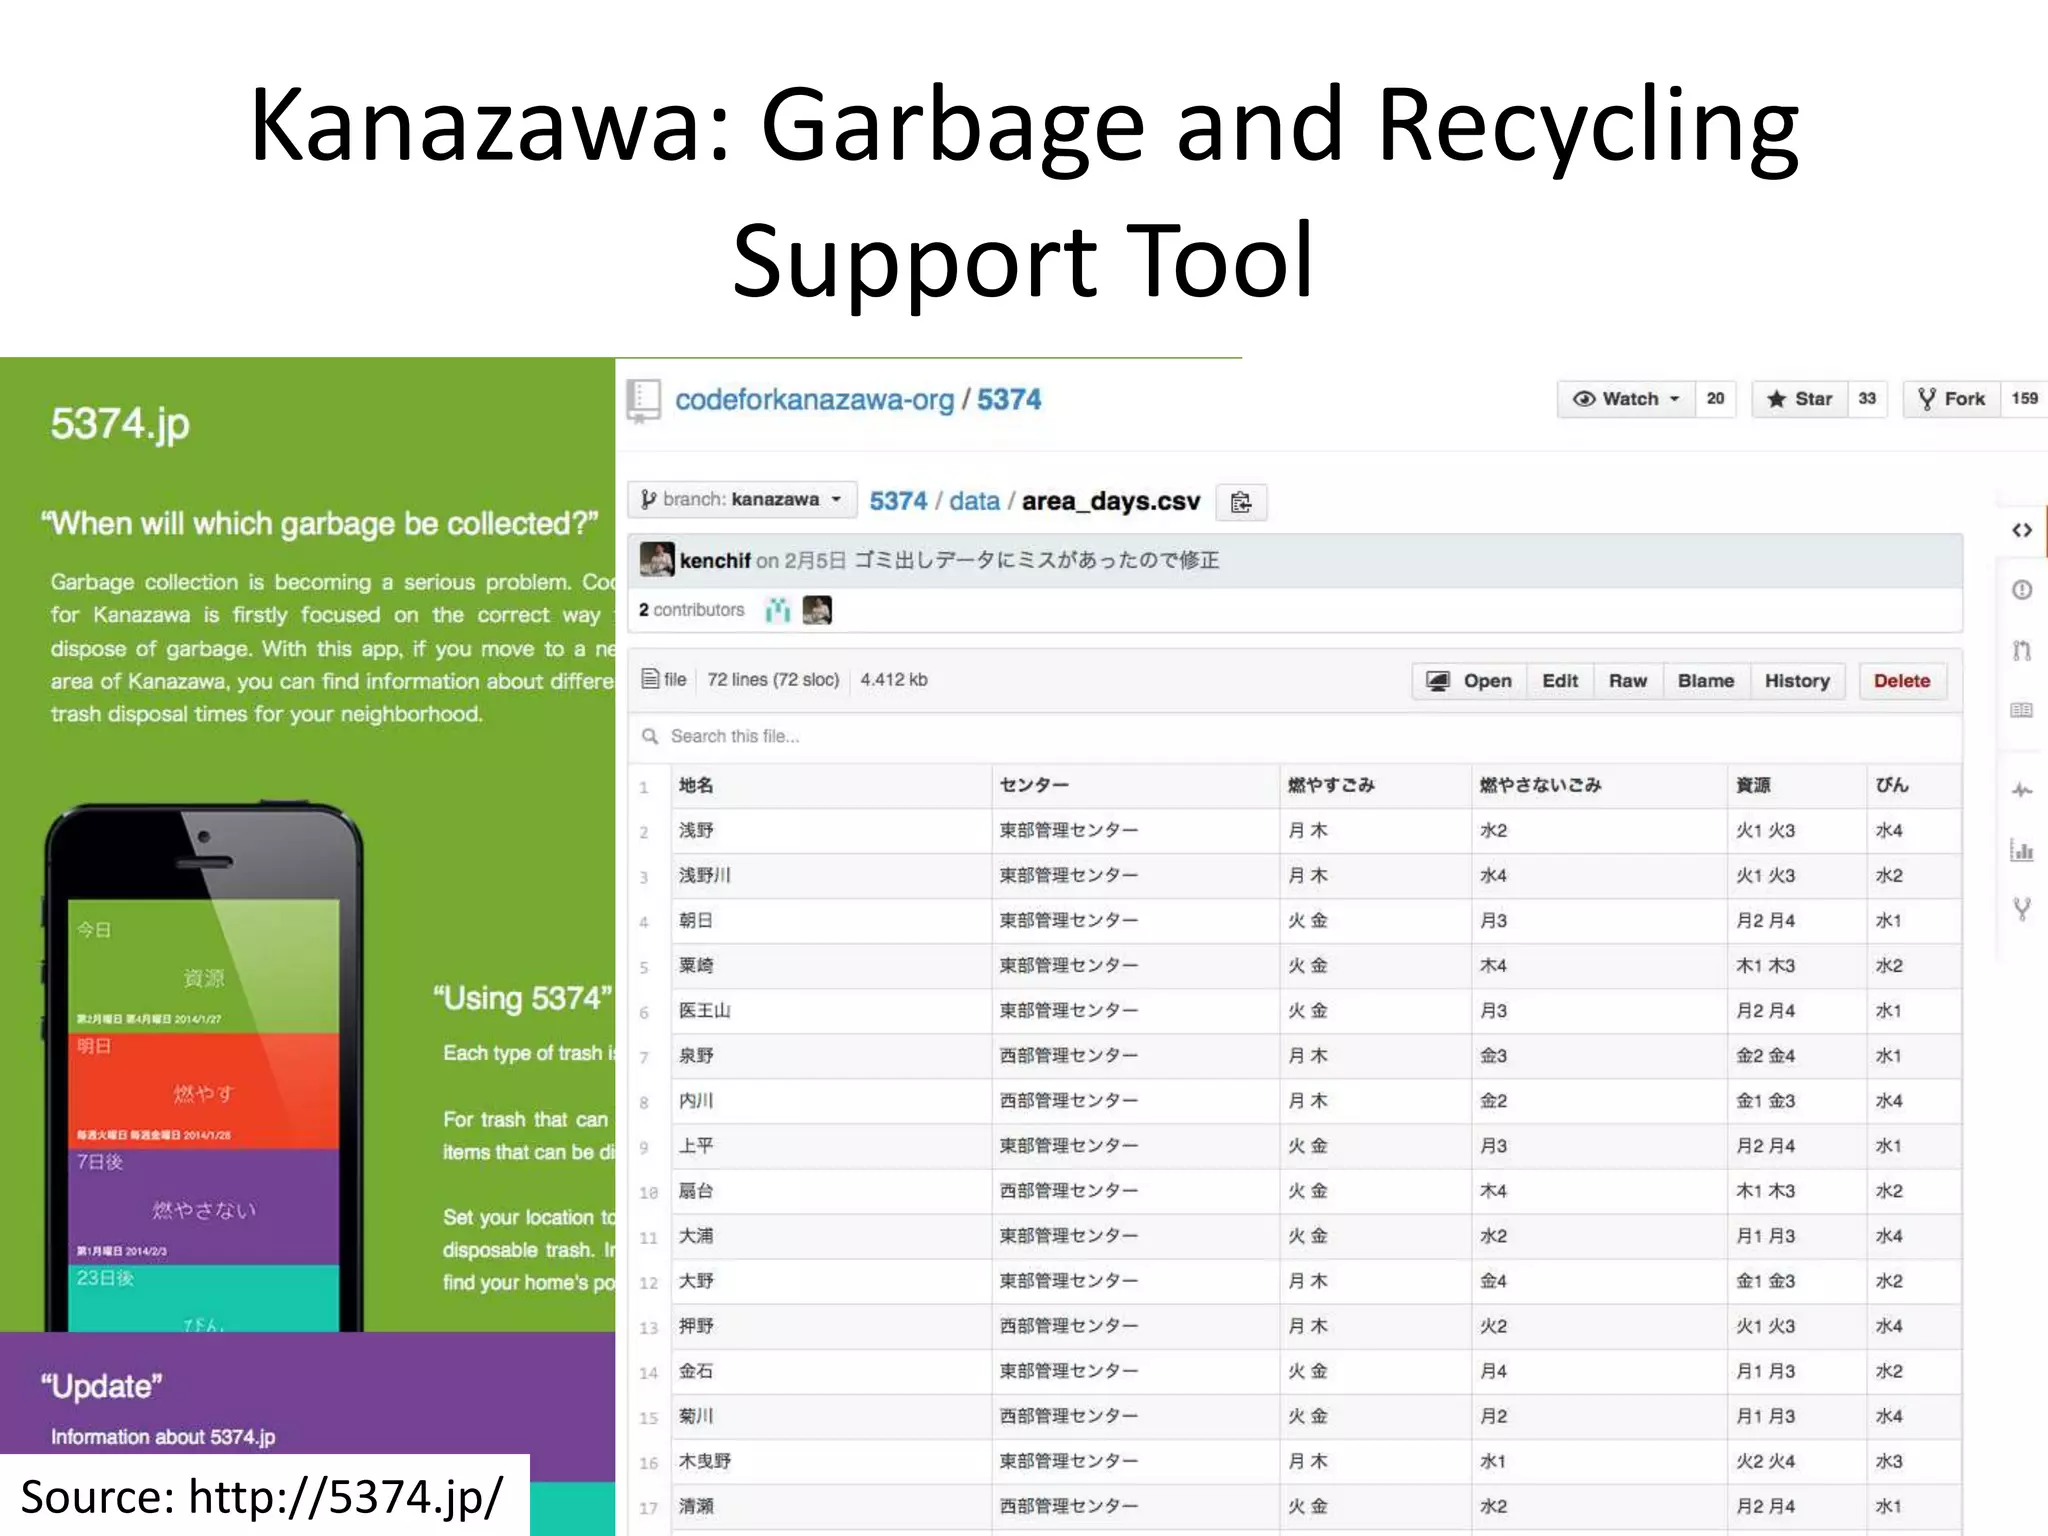Click the green 資源 band on phone screen

(204, 966)
